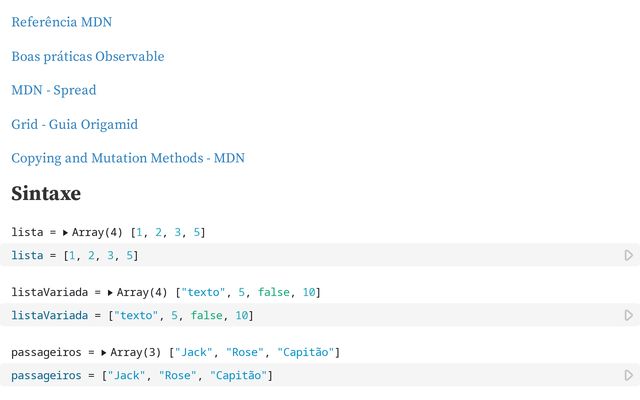The height and width of the screenshot is (400, 640).
Task: Run the lista cell play icon
Action: pos(628,256)
